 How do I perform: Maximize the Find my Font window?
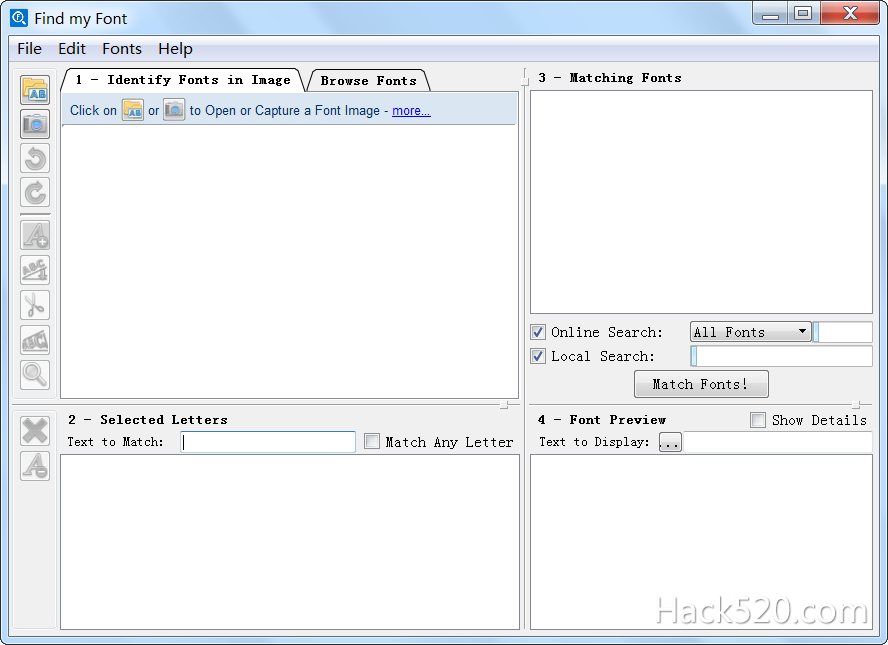pyautogui.click(x=803, y=14)
